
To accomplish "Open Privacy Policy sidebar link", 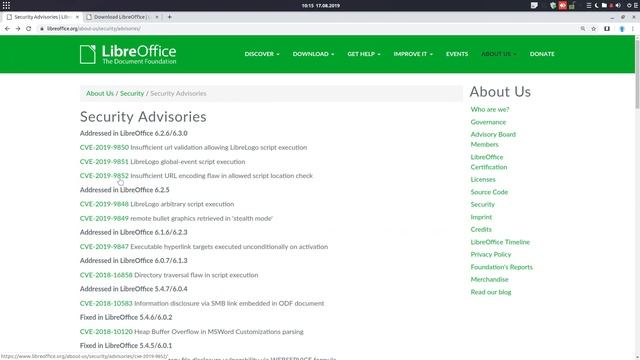I will click(x=491, y=254).
